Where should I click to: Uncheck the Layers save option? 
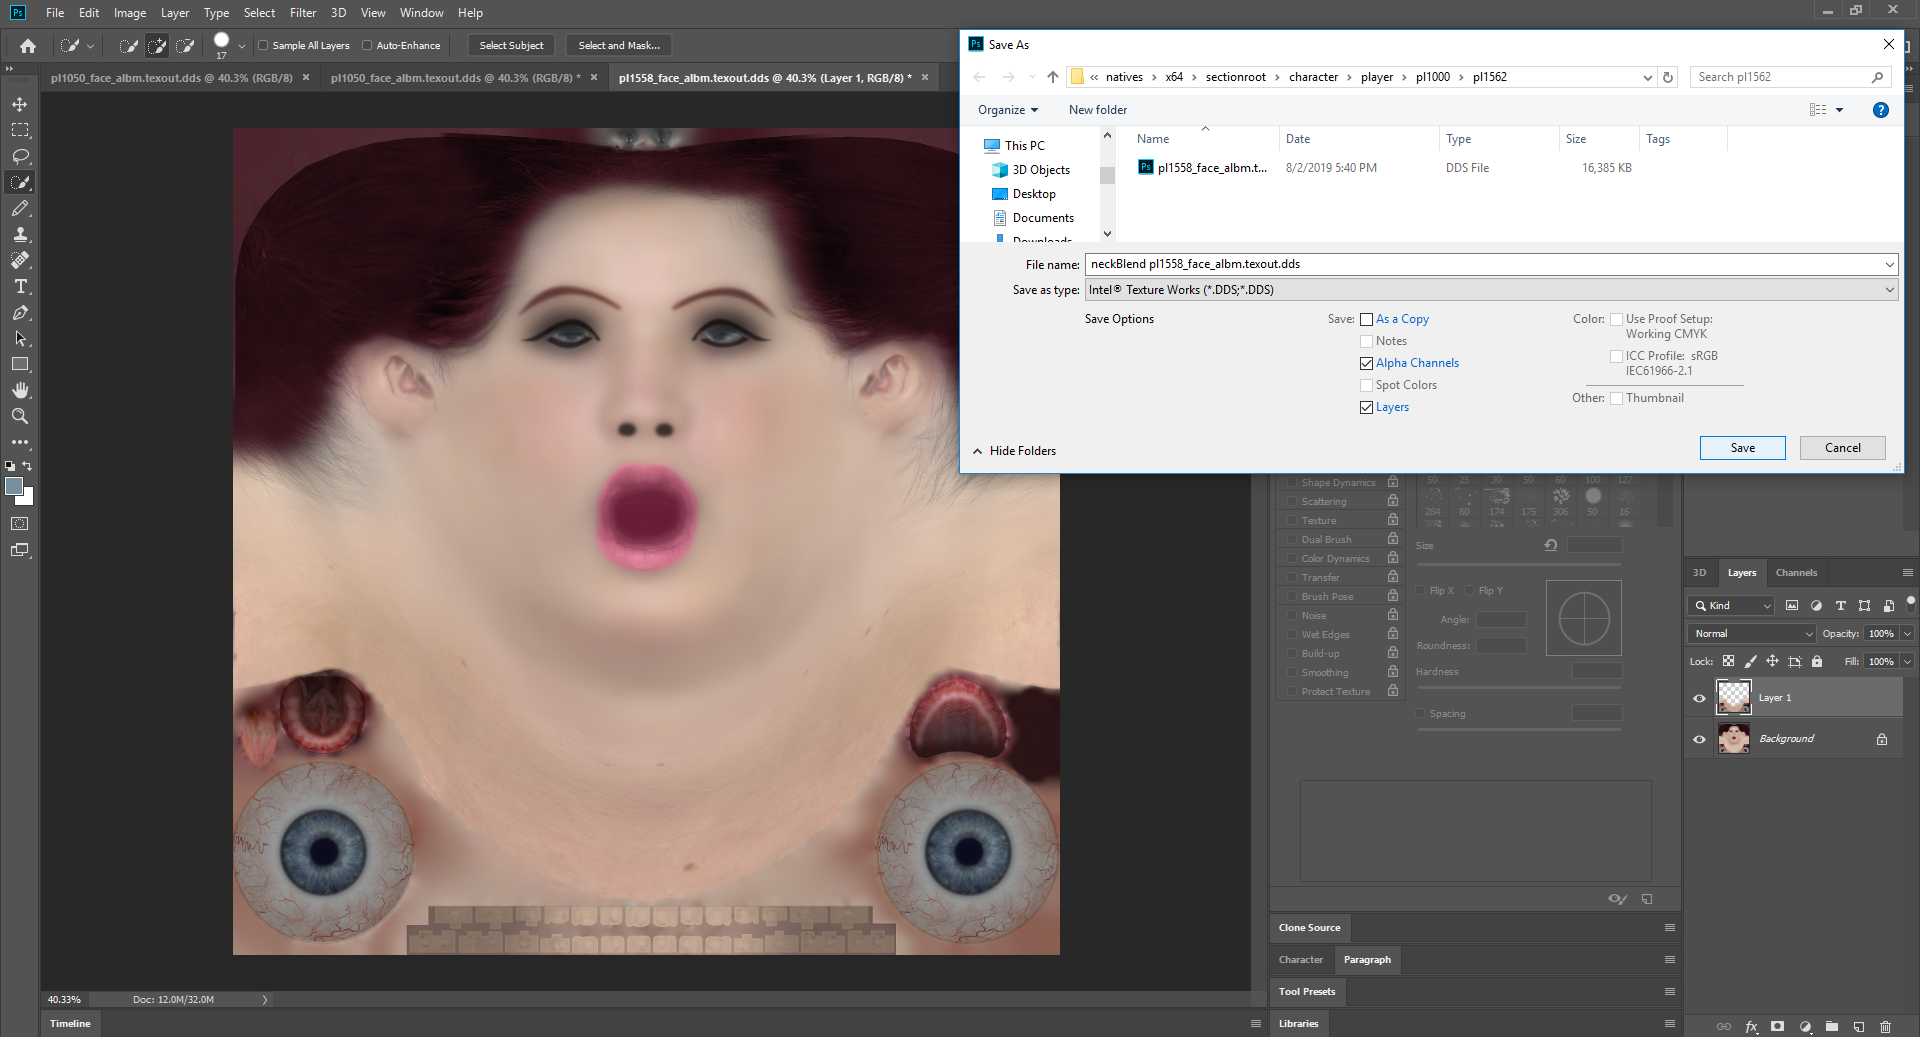tap(1366, 408)
